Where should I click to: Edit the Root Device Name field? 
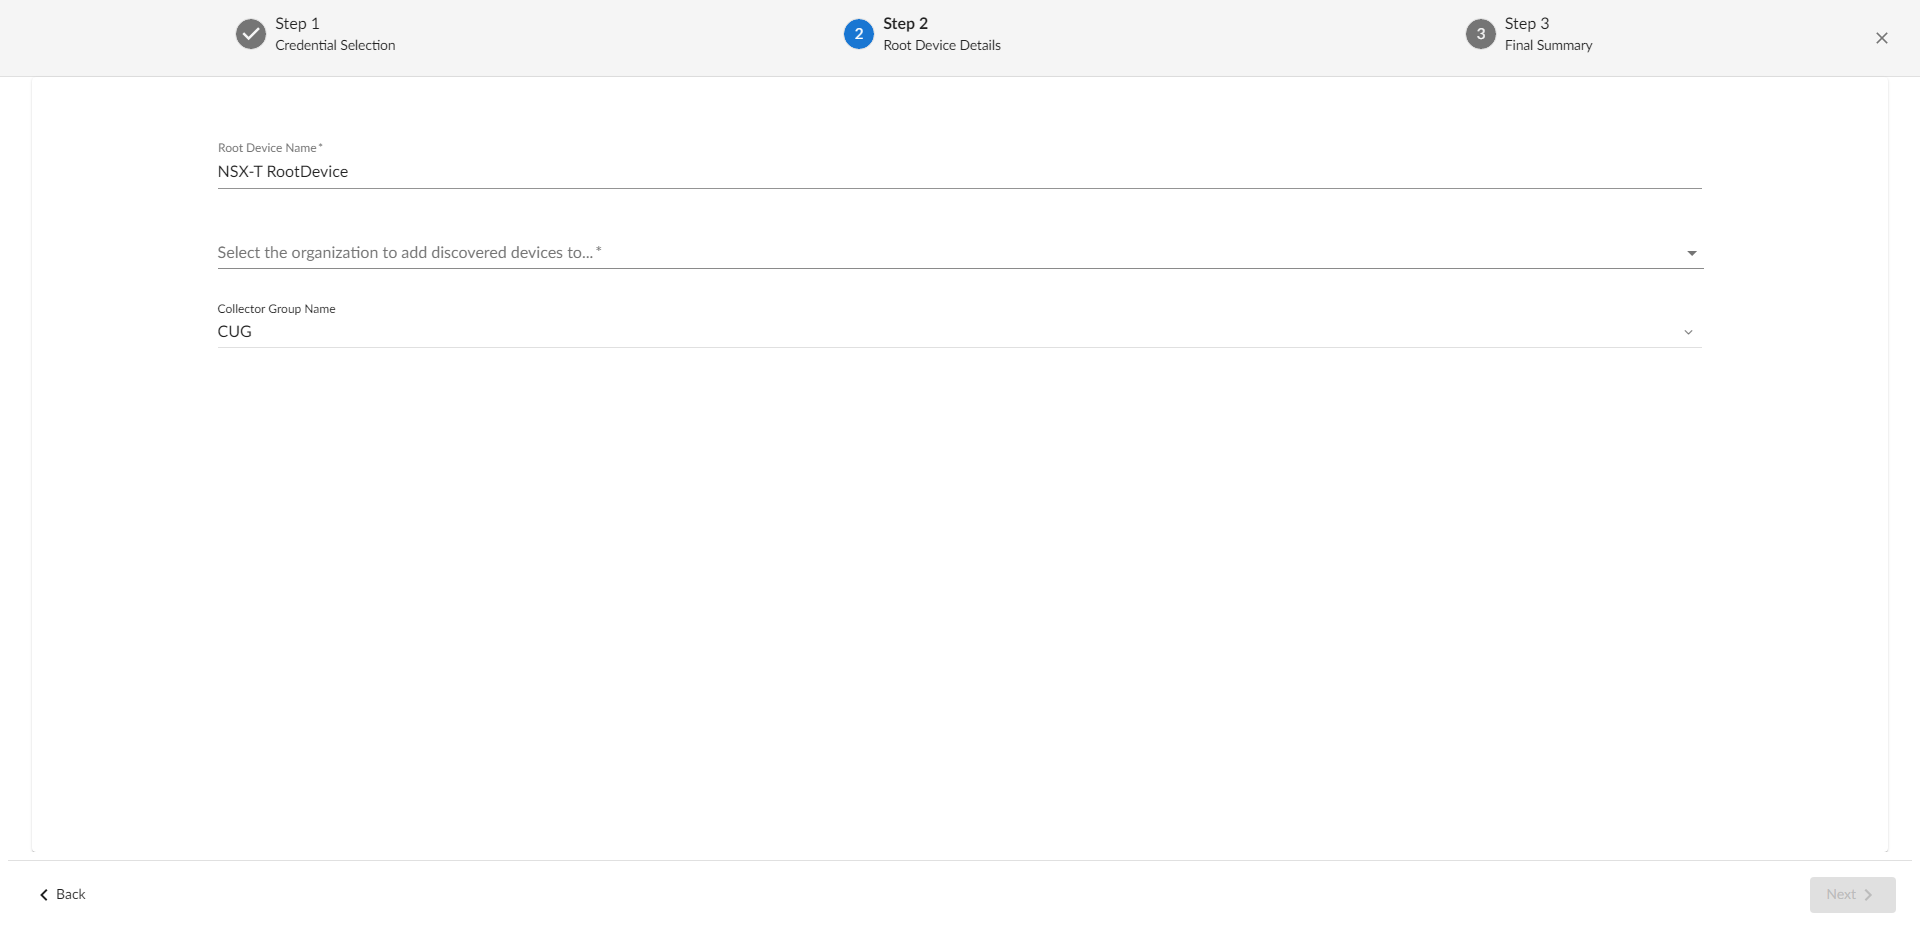click(959, 172)
